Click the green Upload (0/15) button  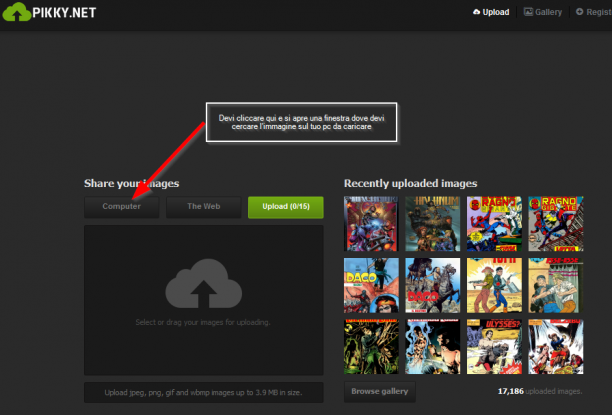(286, 207)
